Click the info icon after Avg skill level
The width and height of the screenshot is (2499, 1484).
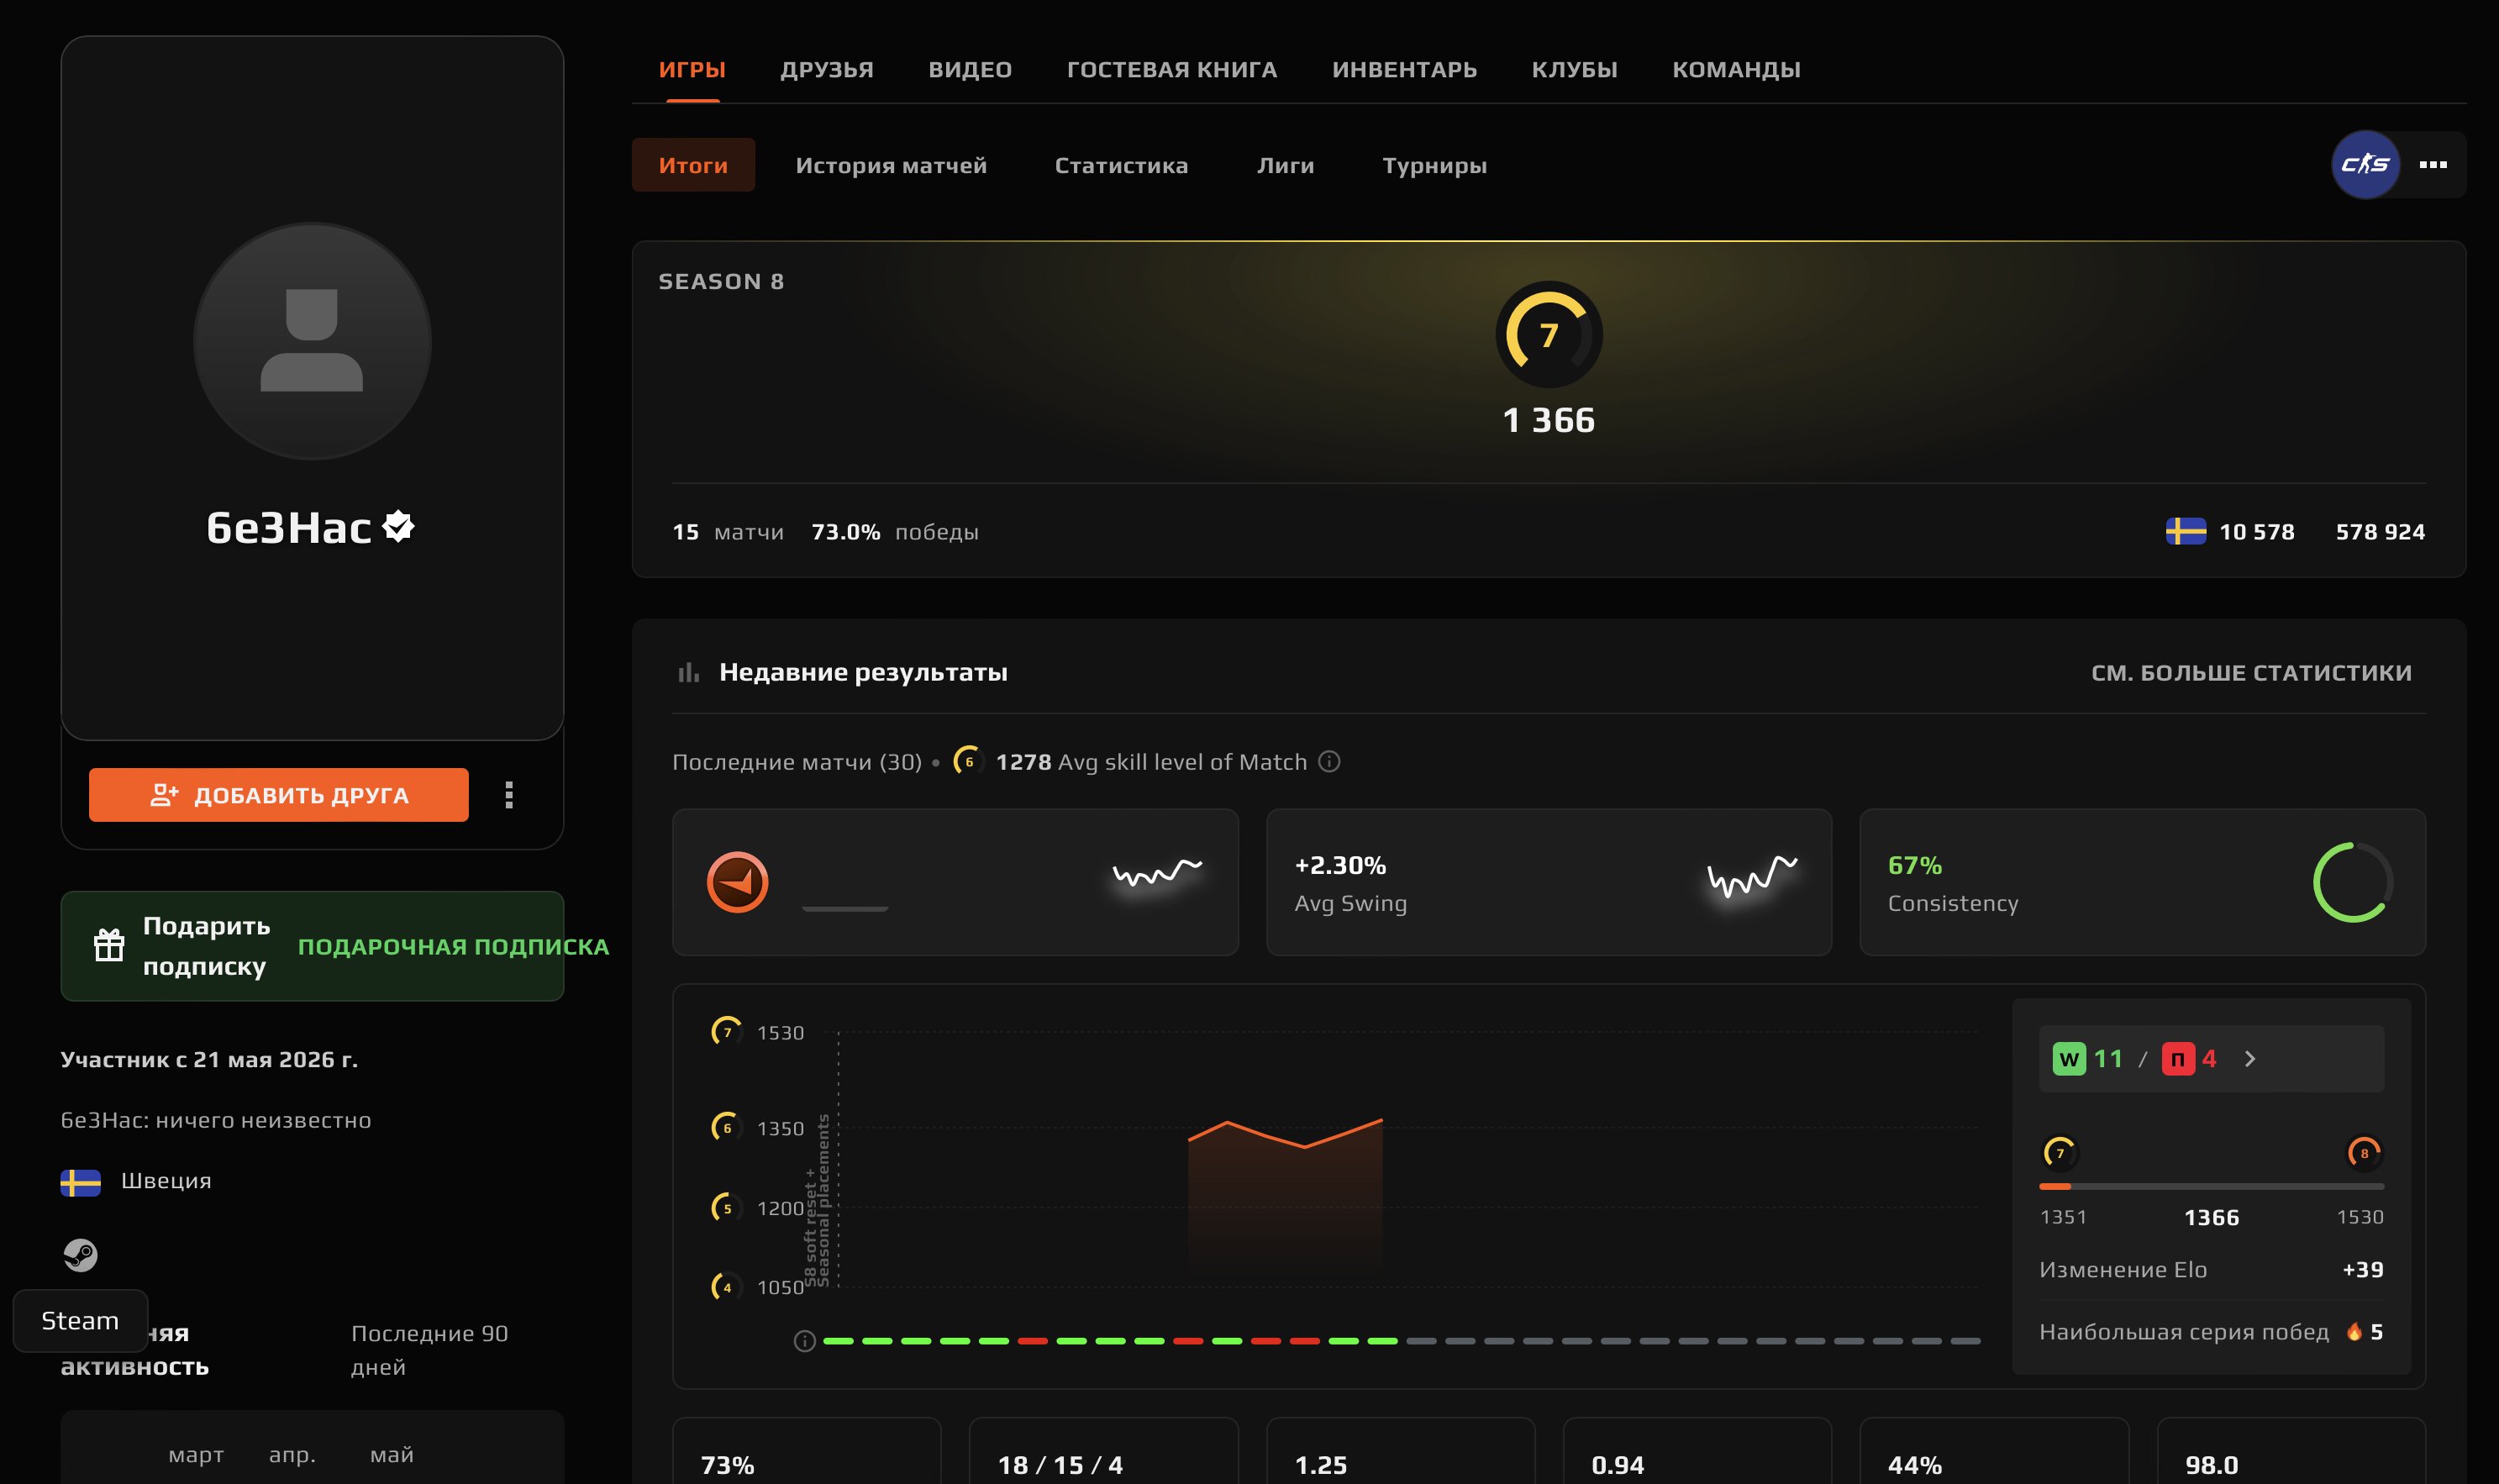[1329, 761]
